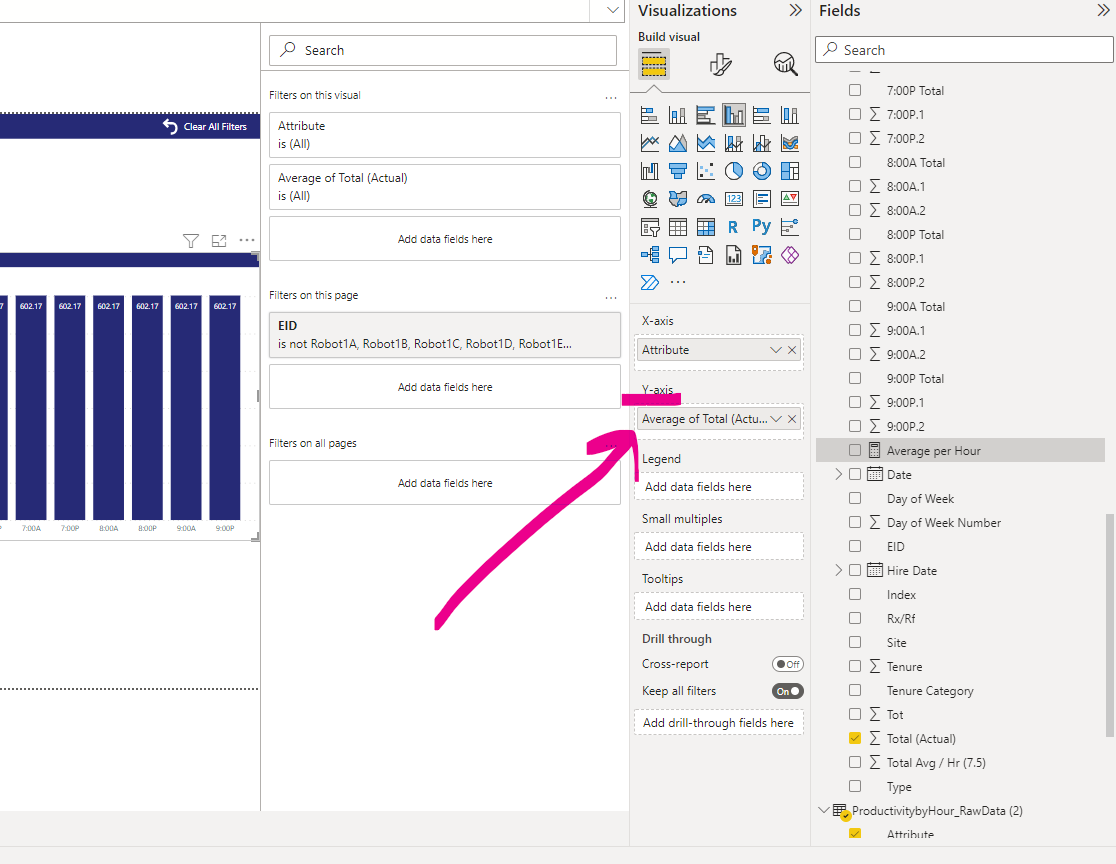This screenshot has width=1116, height=864.
Task: Insert the R script visual
Action: 733,227
